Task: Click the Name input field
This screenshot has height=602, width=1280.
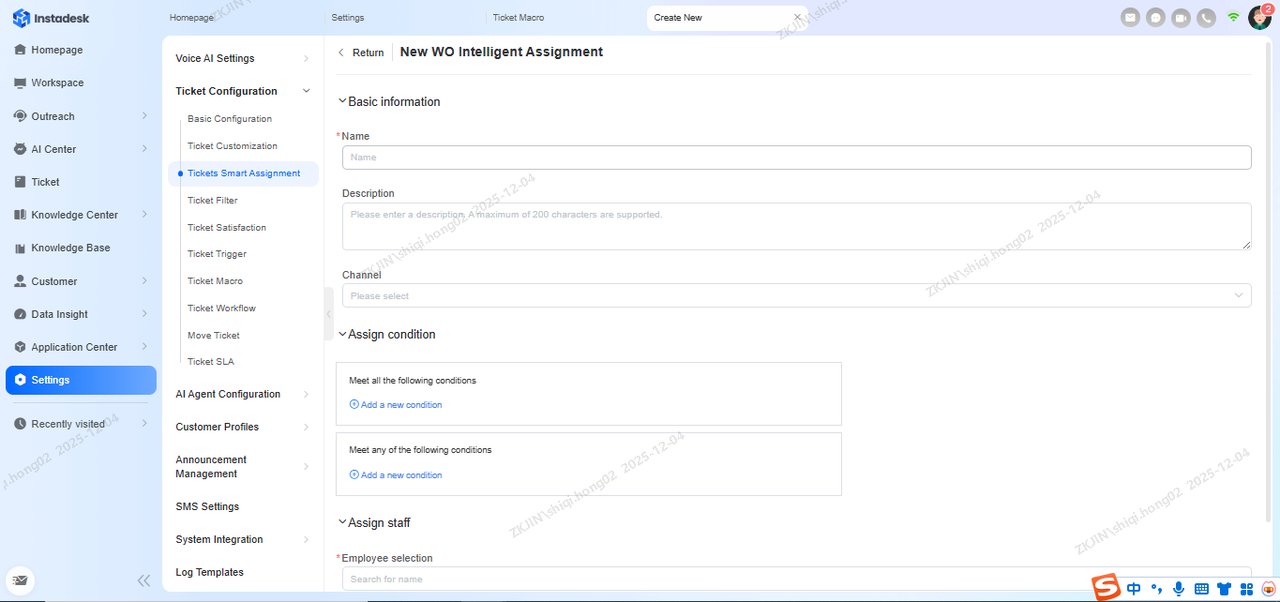Action: coord(796,157)
